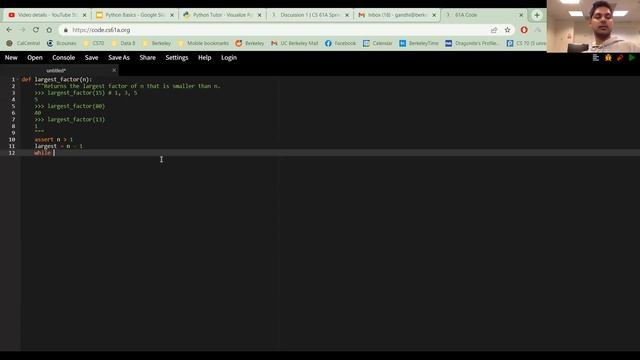Go back with the browser back arrow

pyautogui.click(x=9, y=30)
